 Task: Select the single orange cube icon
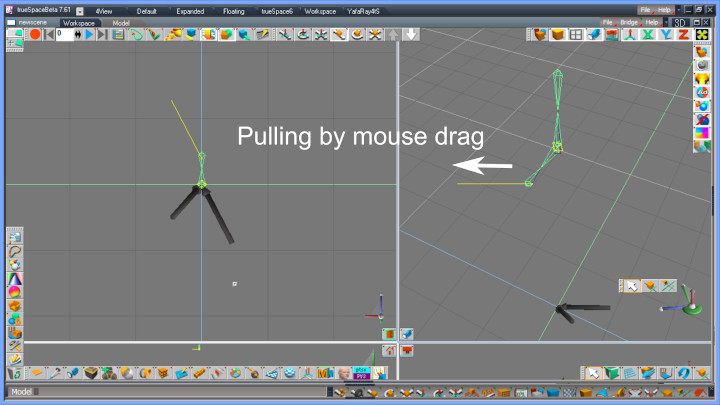pos(557,35)
